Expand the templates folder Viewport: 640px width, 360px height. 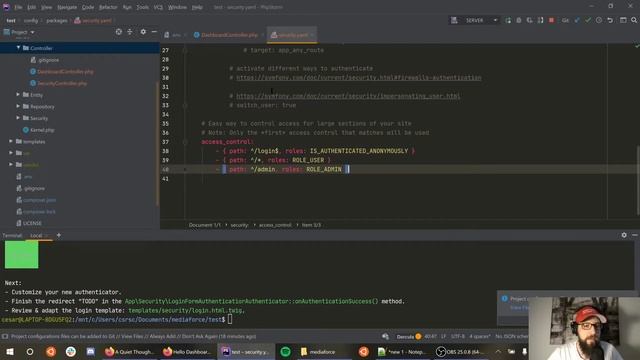[x=11, y=141]
